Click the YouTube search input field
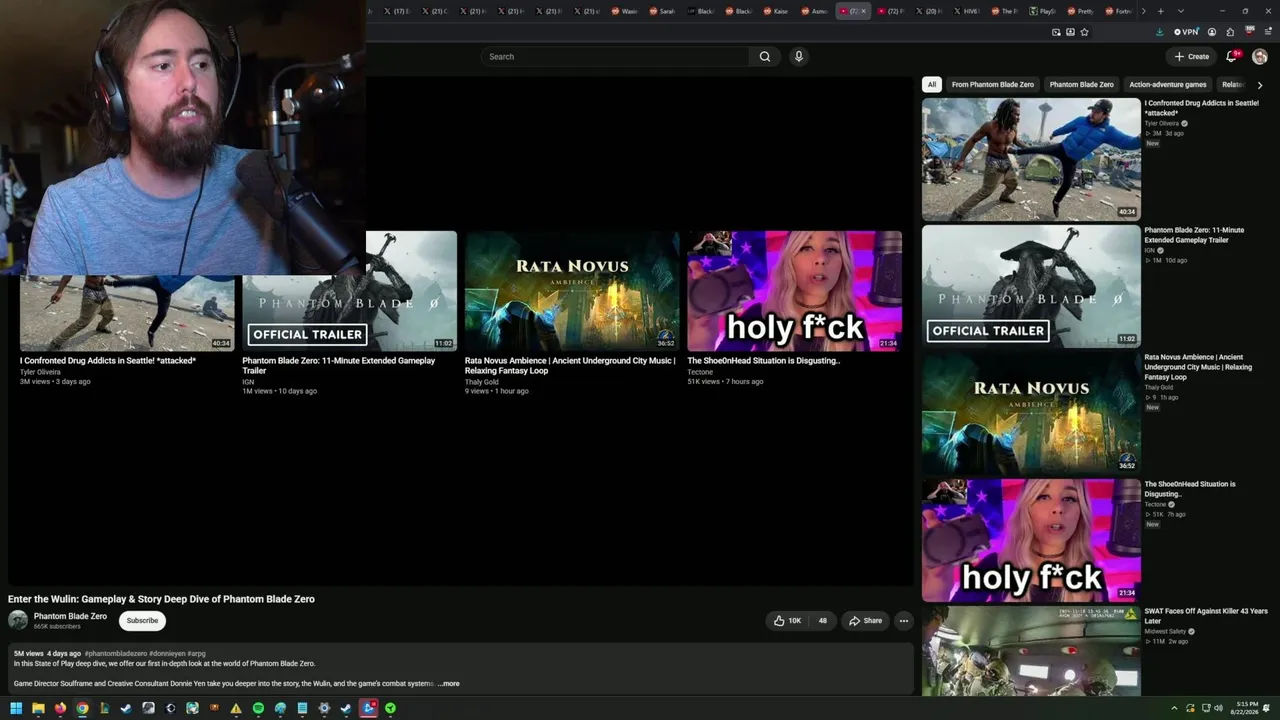This screenshot has width=1280, height=720. pos(616,57)
